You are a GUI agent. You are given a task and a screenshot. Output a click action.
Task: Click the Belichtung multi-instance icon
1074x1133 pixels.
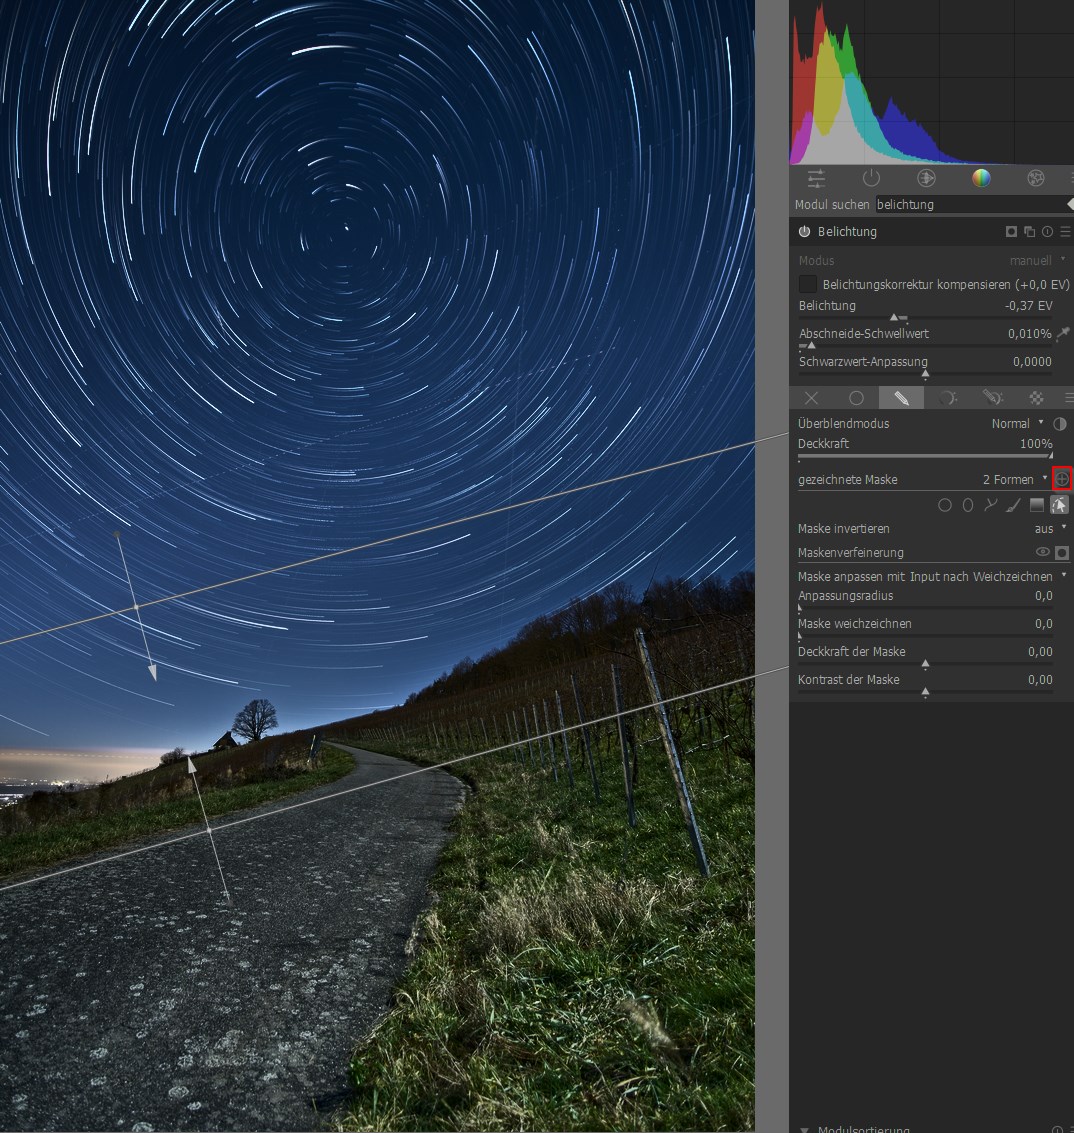[1029, 232]
